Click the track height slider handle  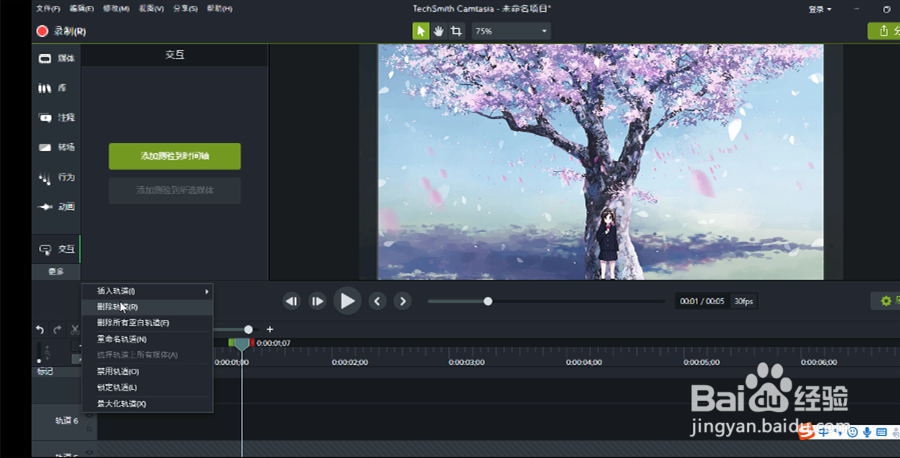coord(39,360)
